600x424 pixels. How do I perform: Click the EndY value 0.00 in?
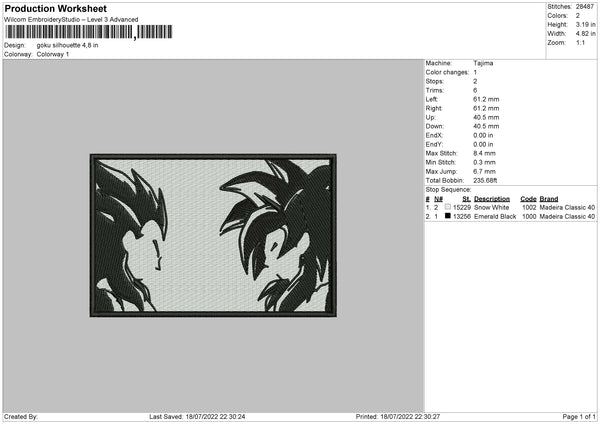pyautogui.click(x=483, y=145)
